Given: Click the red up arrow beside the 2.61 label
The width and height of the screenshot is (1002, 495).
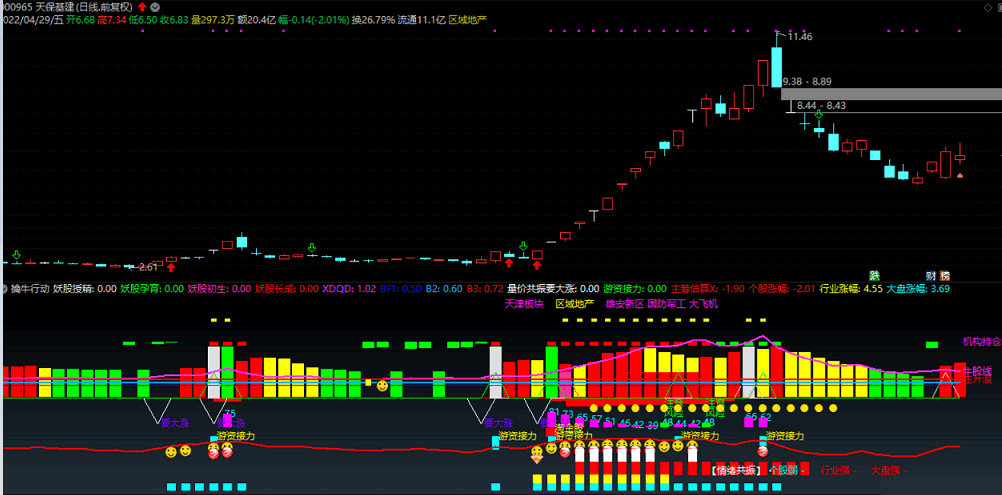Looking at the screenshot, I should click(x=171, y=266).
